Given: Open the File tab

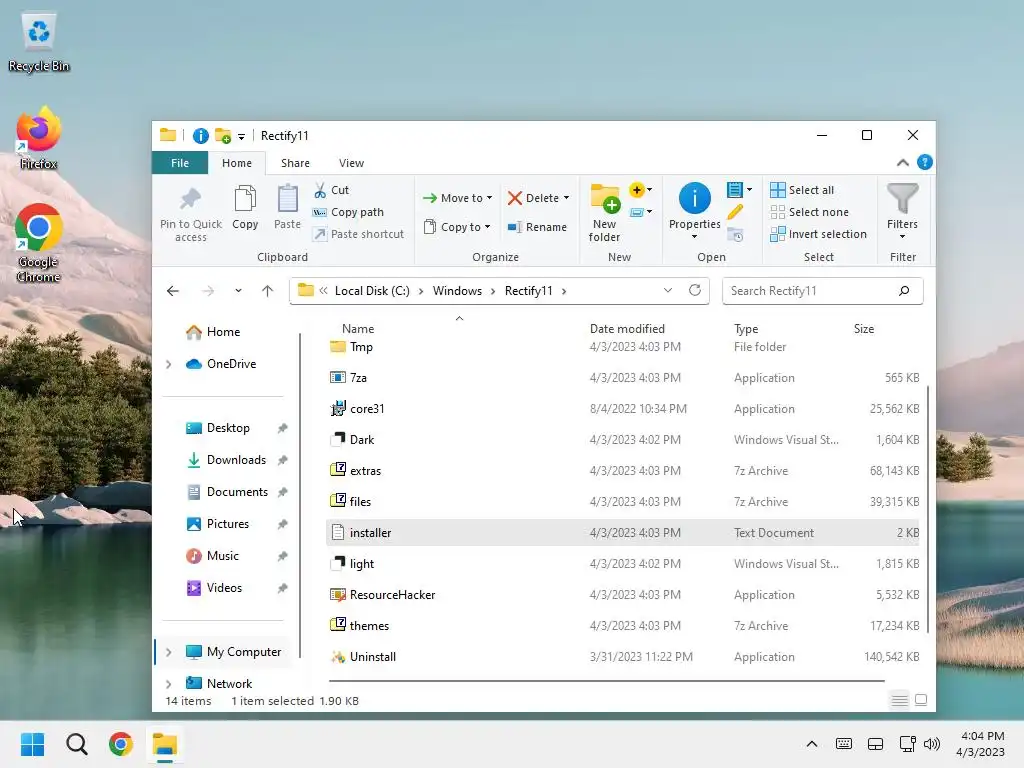Looking at the screenshot, I should click(180, 163).
